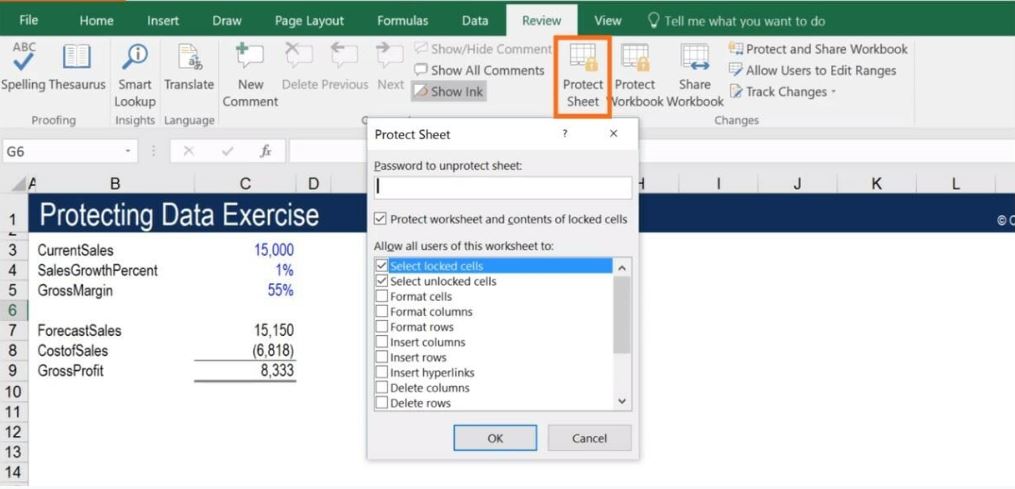Image resolution: width=1015 pixels, height=489 pixels.
Task: Open the Draw tab
Action: click(227, 21)
